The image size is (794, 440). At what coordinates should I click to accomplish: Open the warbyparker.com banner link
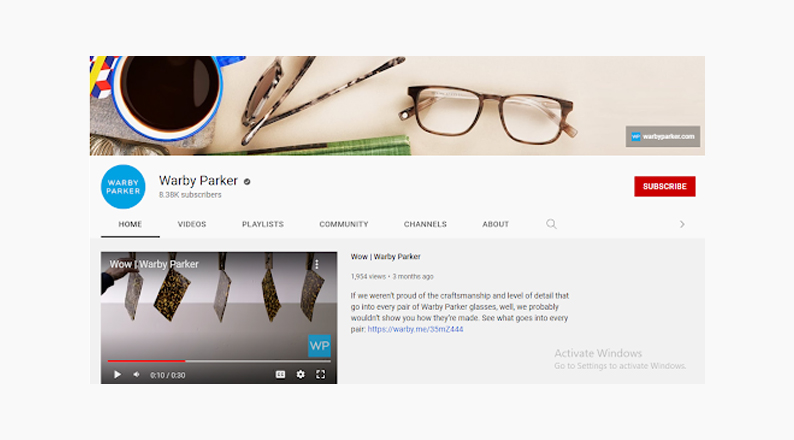(x=663, y=136)
